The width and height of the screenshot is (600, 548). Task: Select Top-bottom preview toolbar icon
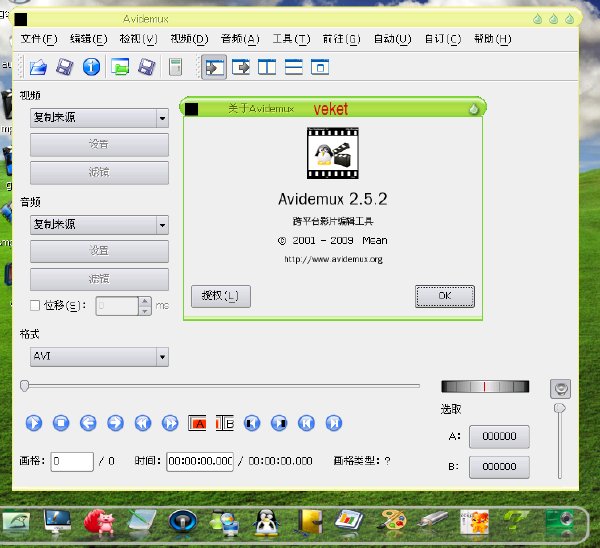(293, 67)
